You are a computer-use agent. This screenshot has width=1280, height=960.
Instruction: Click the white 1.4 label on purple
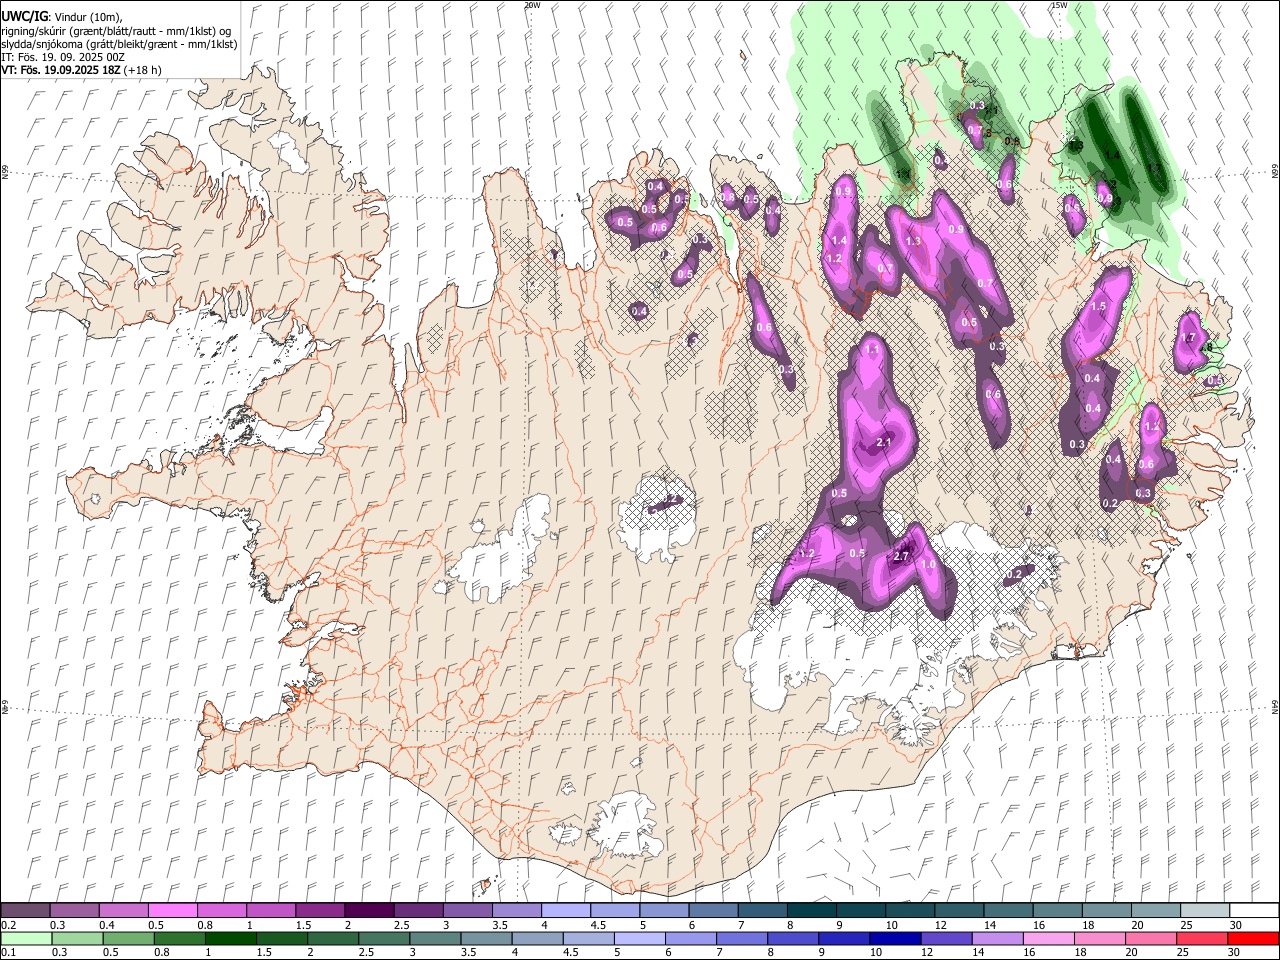point(839,240)
